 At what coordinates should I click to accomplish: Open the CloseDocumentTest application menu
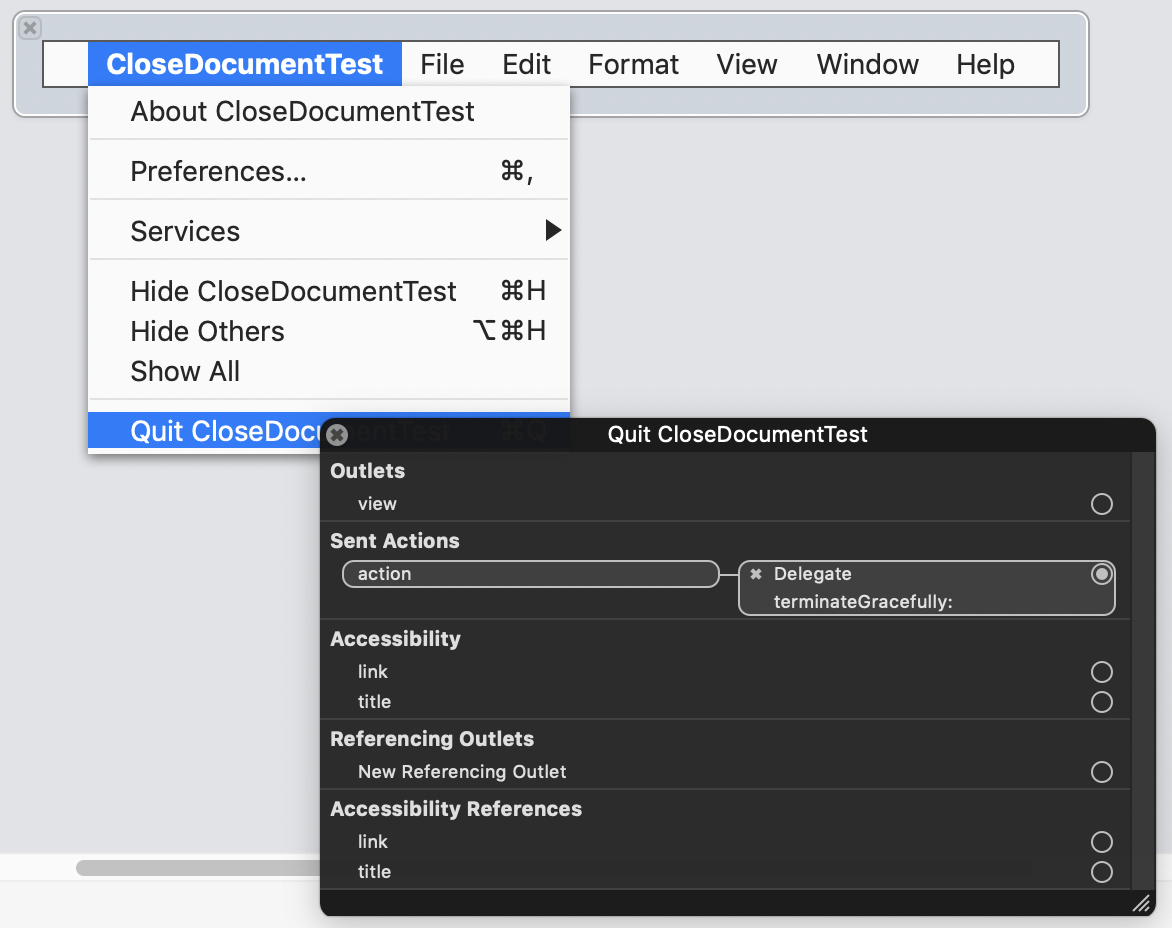tap(245, 64)
